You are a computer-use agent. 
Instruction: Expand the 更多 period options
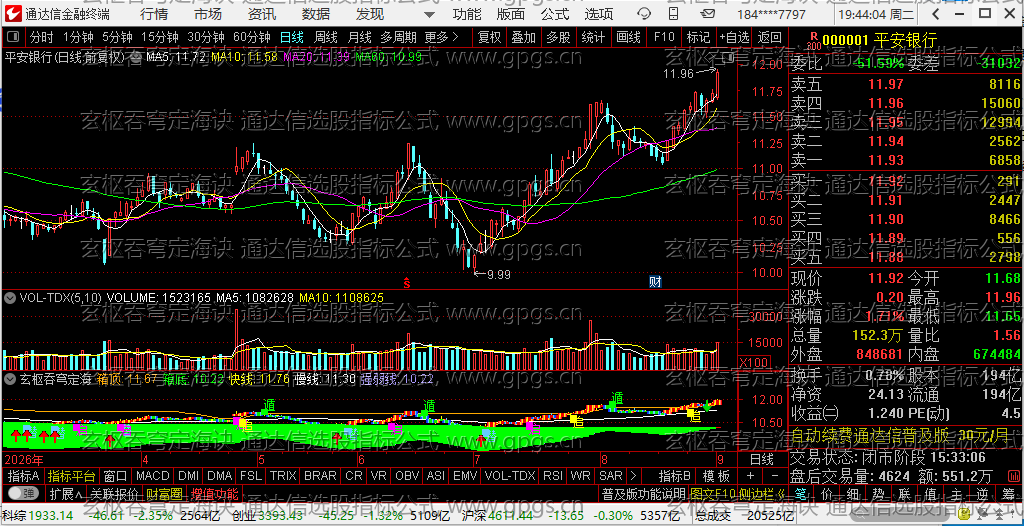tap(441, 37)
